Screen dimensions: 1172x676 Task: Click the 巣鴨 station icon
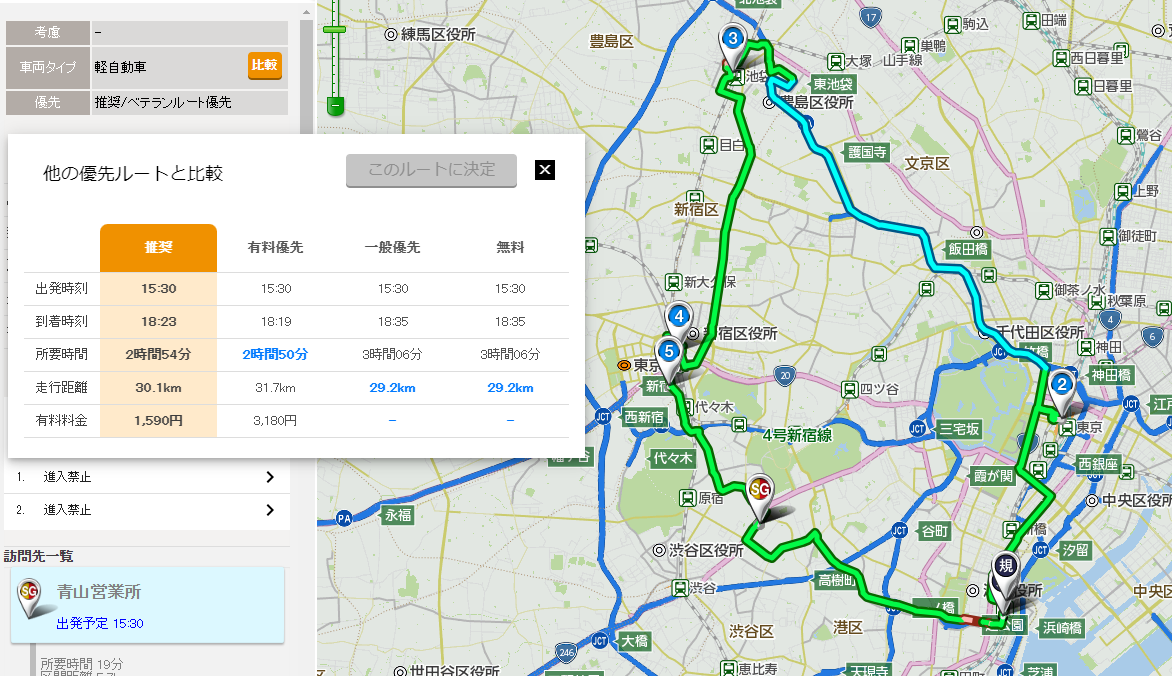click(x=910, y=46)
